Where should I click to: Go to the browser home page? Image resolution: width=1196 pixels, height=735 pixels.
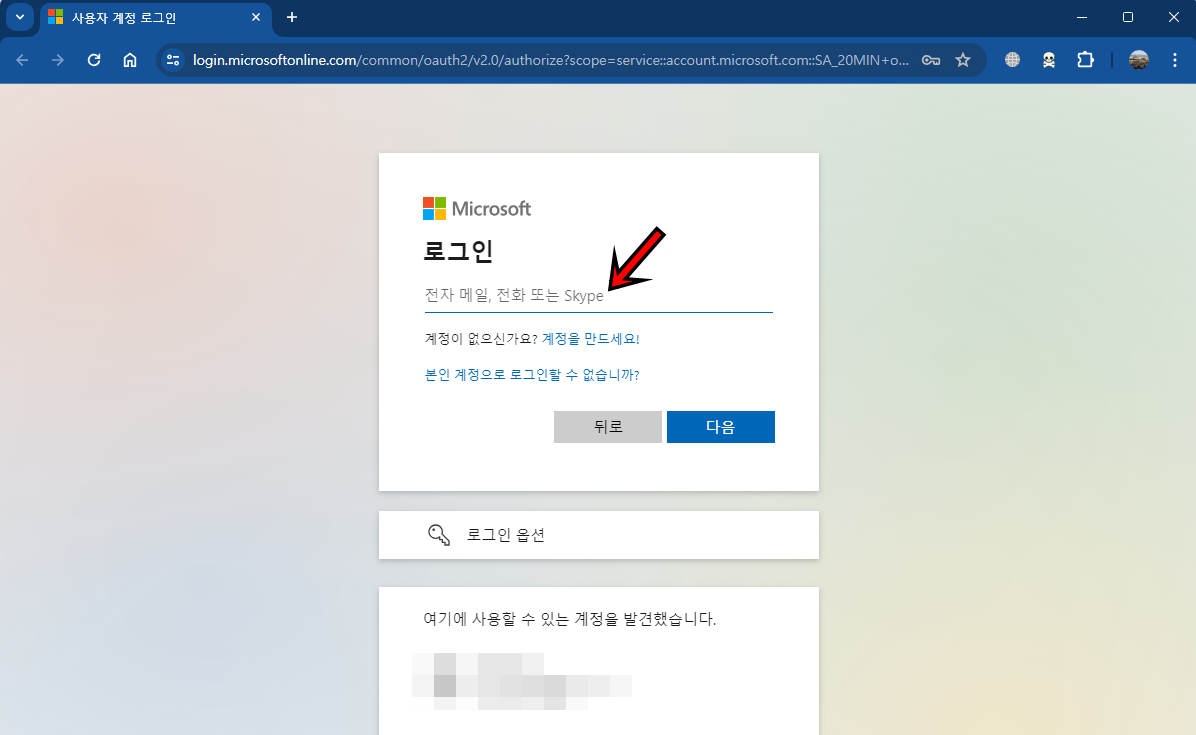point(130,60)
